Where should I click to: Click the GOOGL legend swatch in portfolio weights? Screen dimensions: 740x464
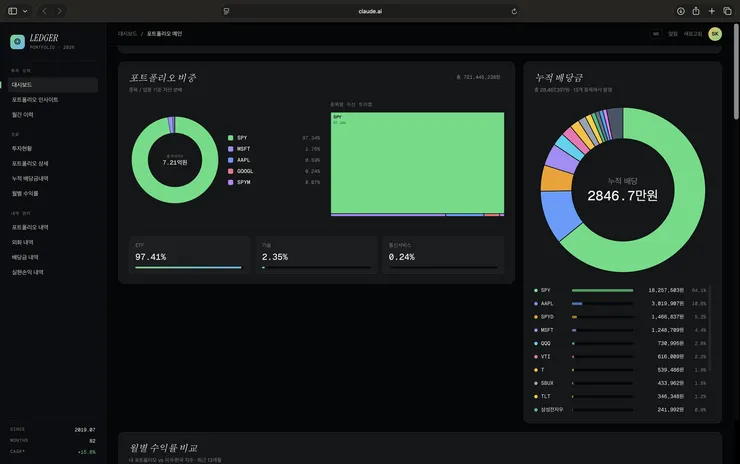pyautogui.click(x=230, y=171)
